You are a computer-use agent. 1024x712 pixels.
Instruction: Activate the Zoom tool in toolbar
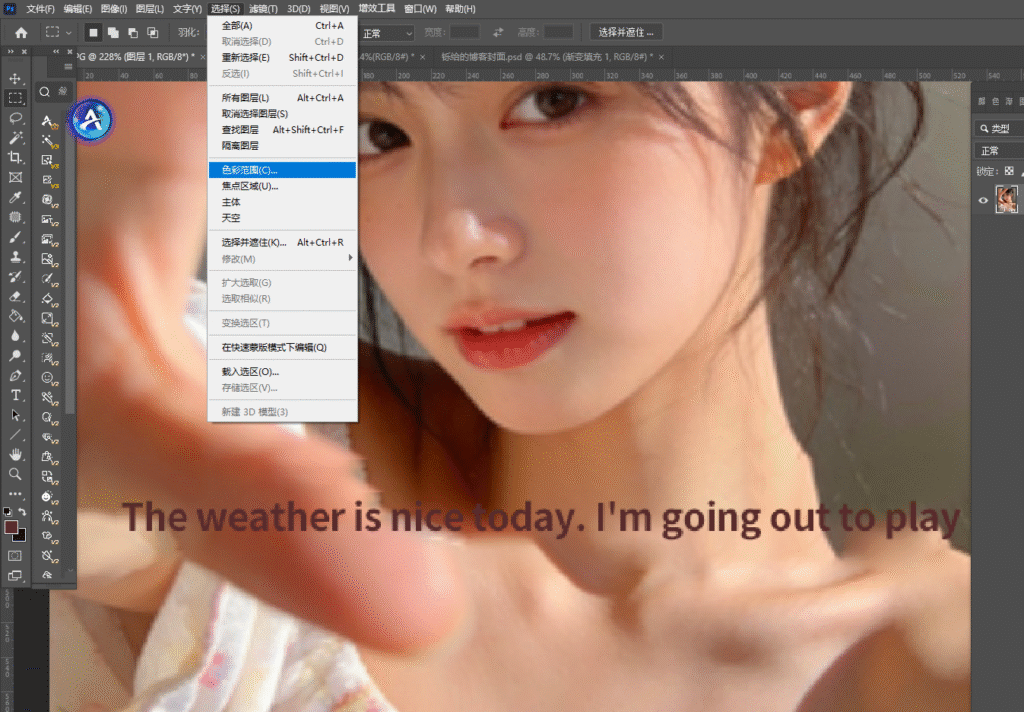[15, 474]
